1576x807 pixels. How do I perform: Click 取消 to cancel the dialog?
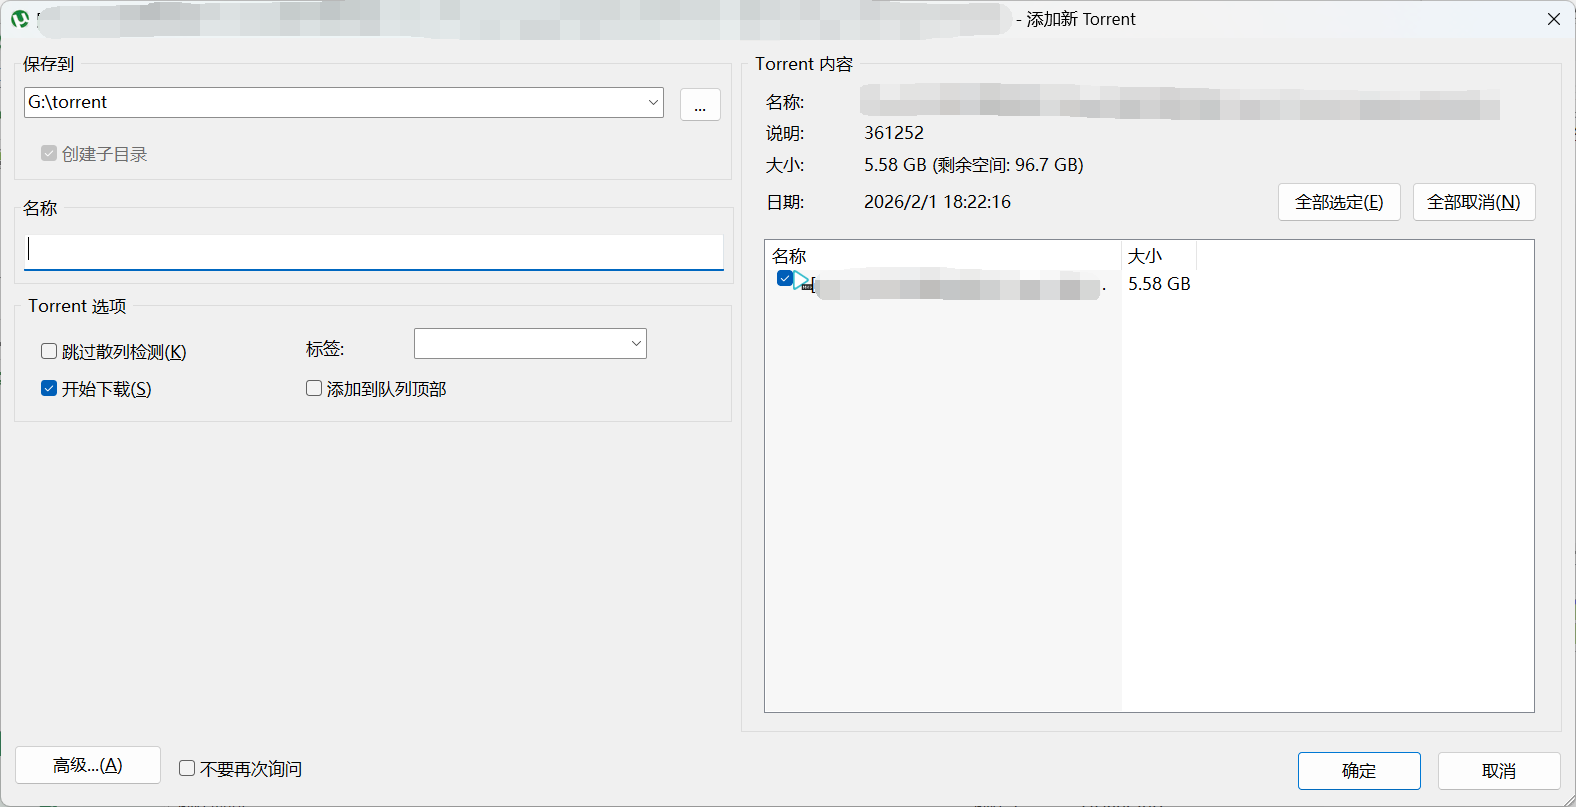(x=1498, y=770)
